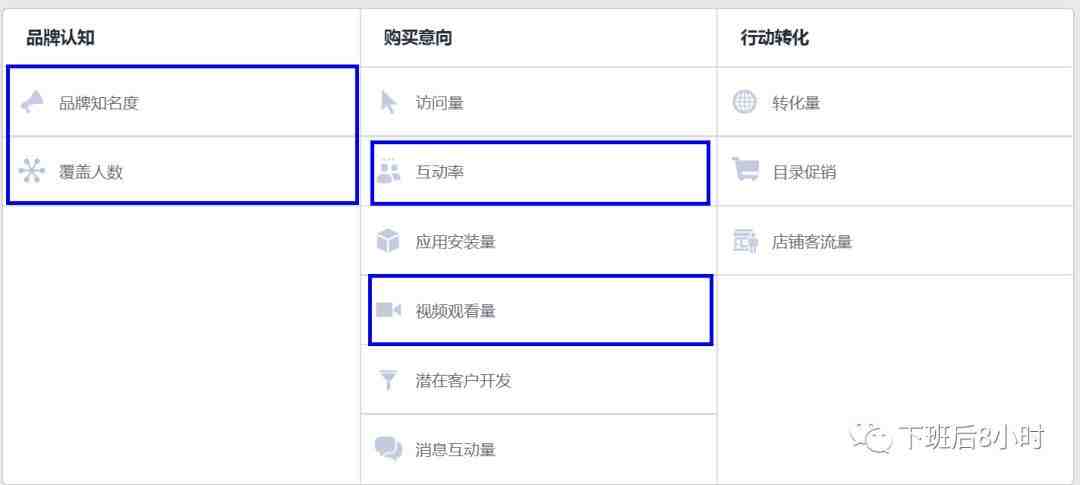Pick the 视频观看量 objective
Screen dimensions: 1080x485
coord(540,310)
